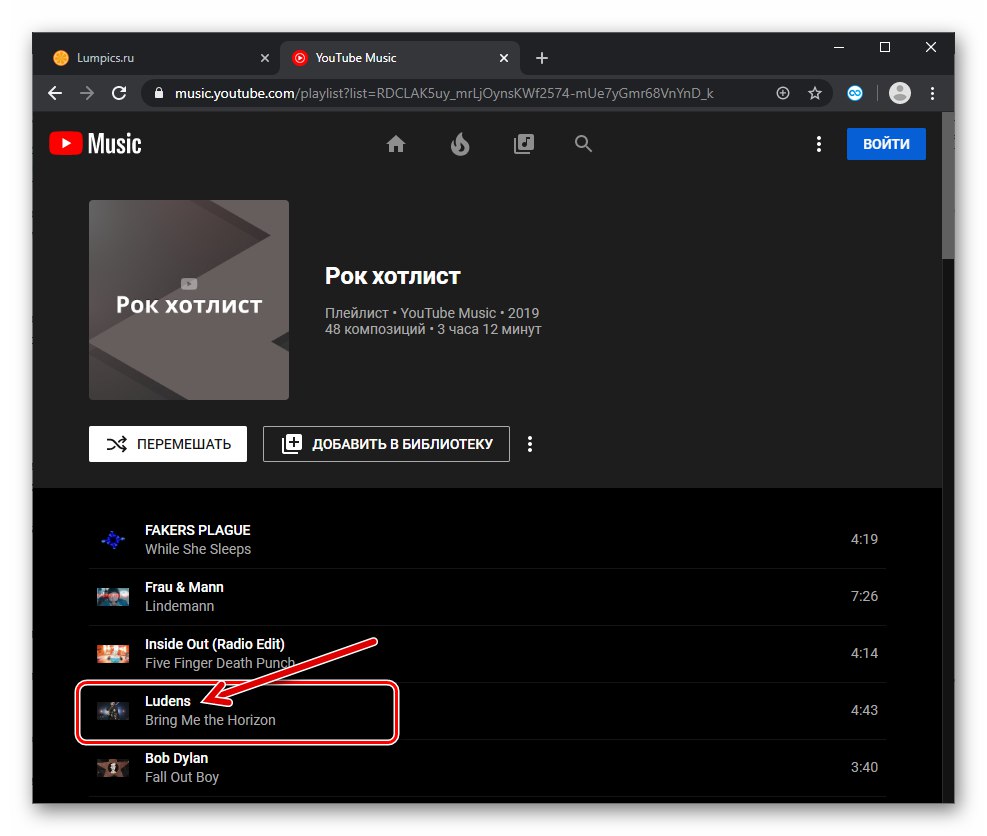Click the search magnifier icon
The height and width of the screenshot is (836, 987).
point(584,144)
